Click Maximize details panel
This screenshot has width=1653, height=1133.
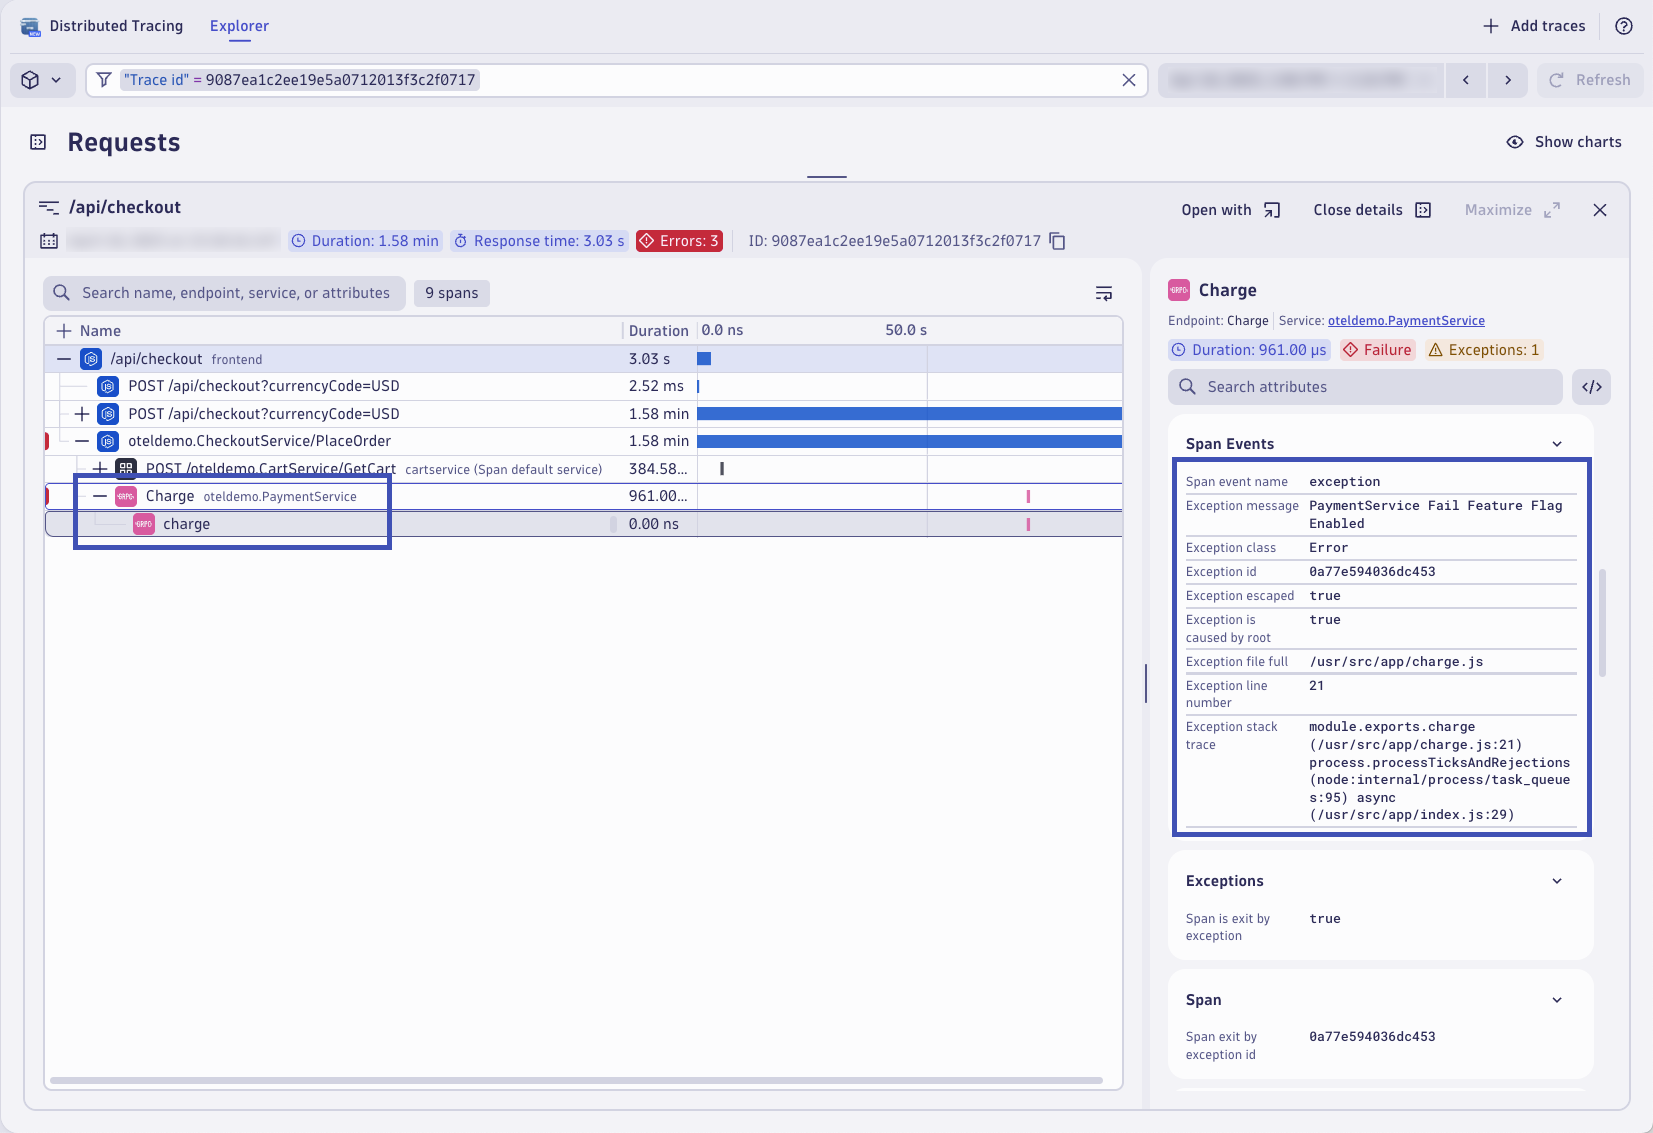(x=1512, y=210)
